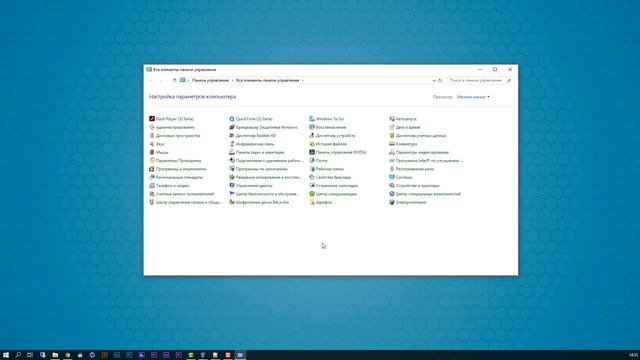640x360 pixels.
Task: Click the Центр специальных возможностей icon
Action: tap(392, 194)
